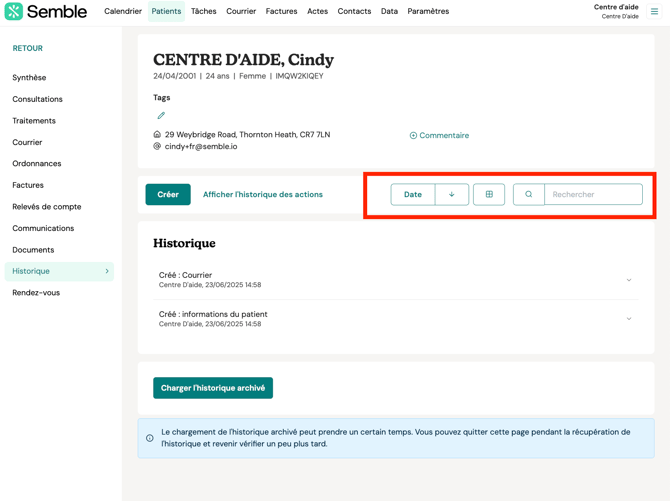Open the Calendrier menu
The height and width of the screenshot is (501, 670).
123,12
